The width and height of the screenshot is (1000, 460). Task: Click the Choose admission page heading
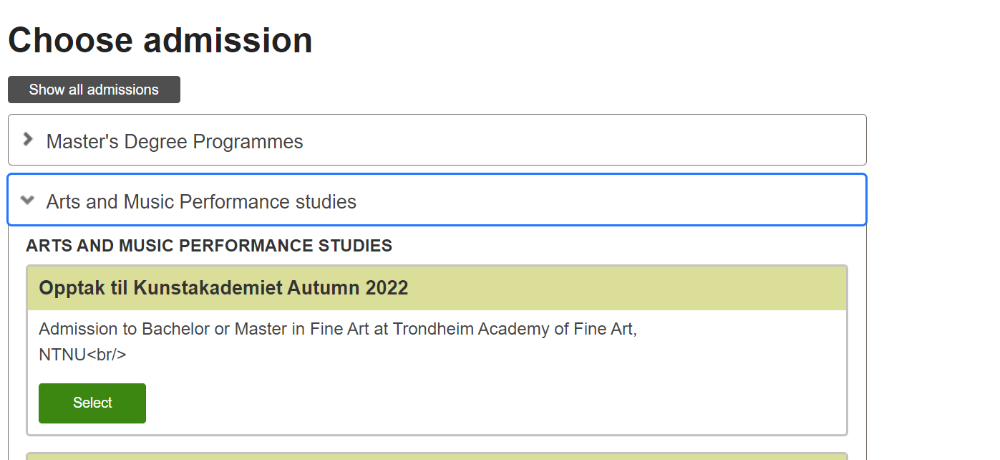[x=160, y=40]
